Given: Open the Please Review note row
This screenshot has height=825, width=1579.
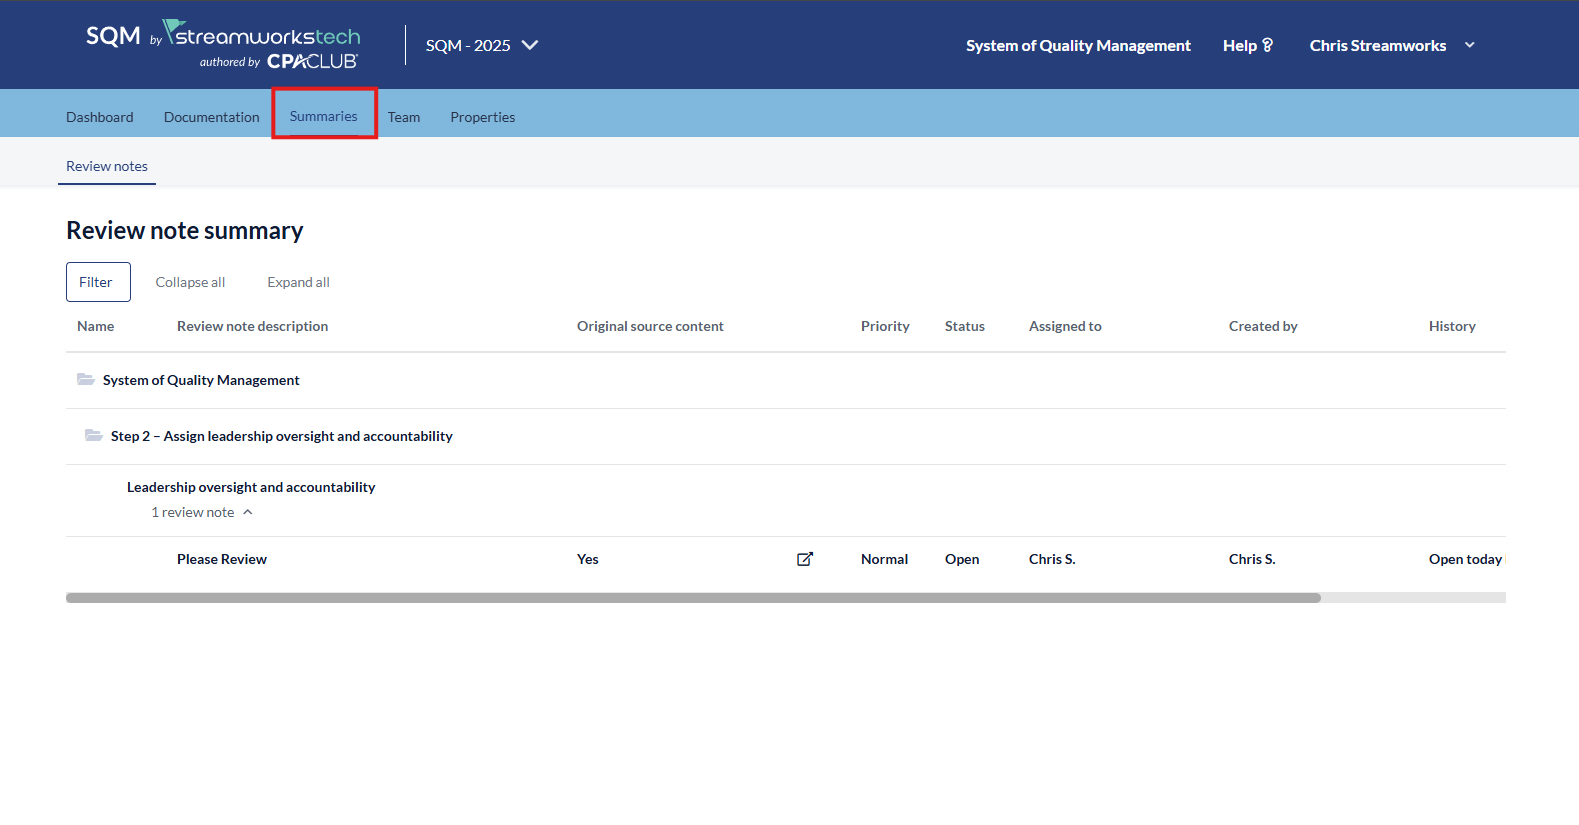Looking at the screenshot, I should click(x=222, y=559).
